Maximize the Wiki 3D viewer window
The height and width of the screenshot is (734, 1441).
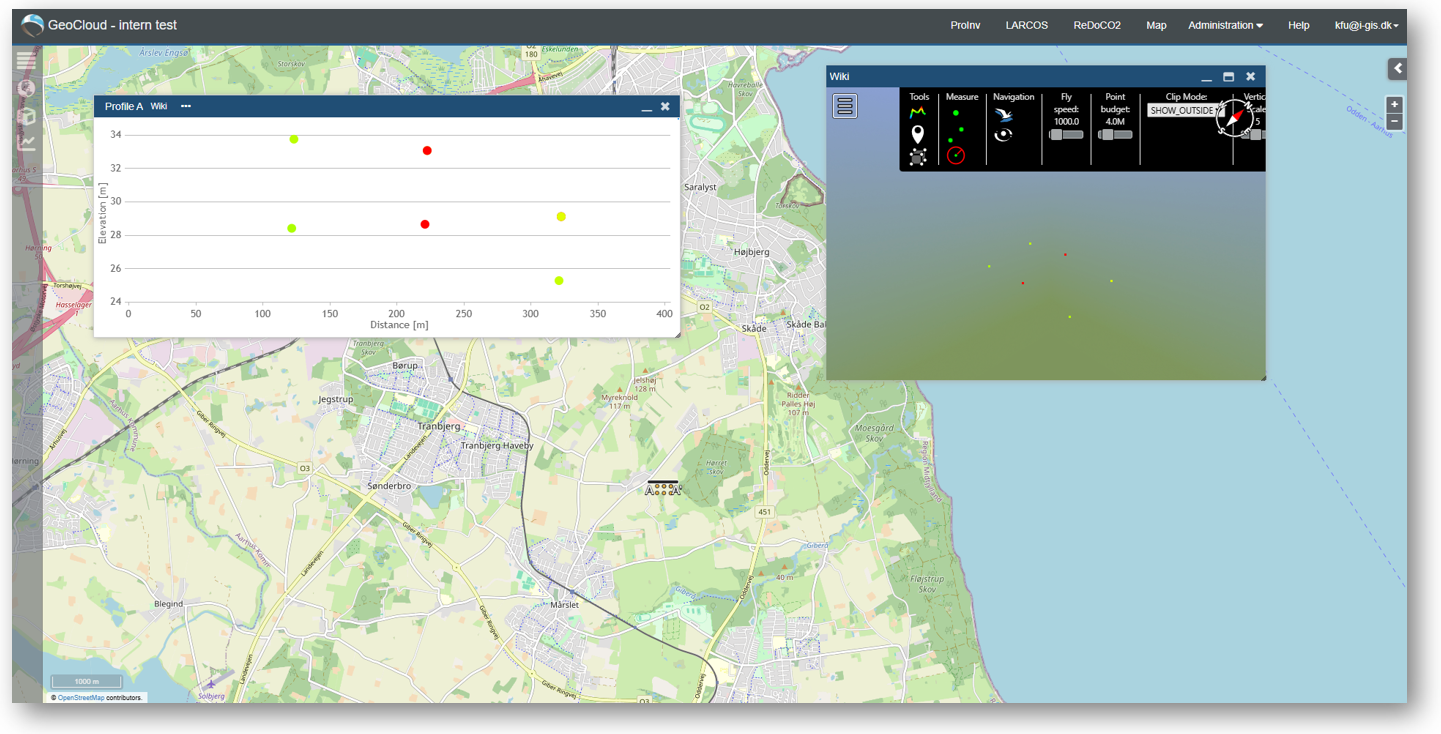pos(1228,76)
